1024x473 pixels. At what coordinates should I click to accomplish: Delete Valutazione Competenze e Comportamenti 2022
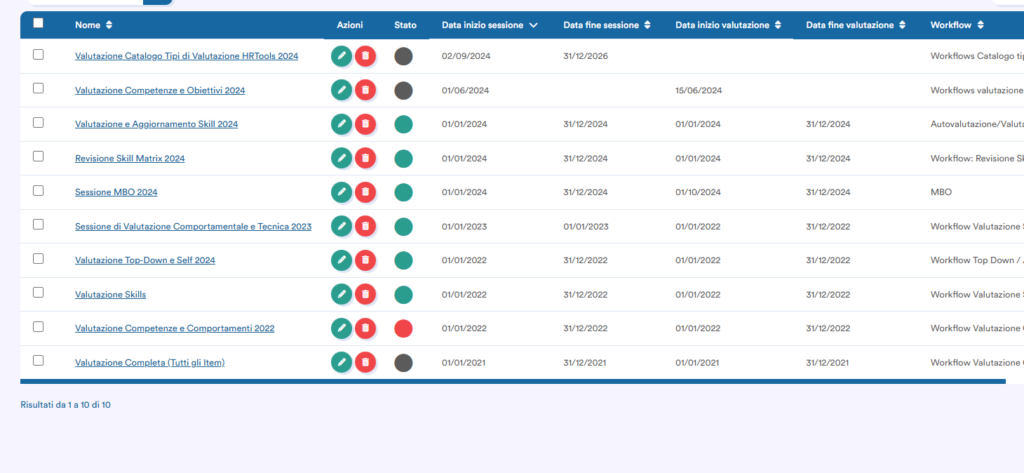tap(365, 328)
